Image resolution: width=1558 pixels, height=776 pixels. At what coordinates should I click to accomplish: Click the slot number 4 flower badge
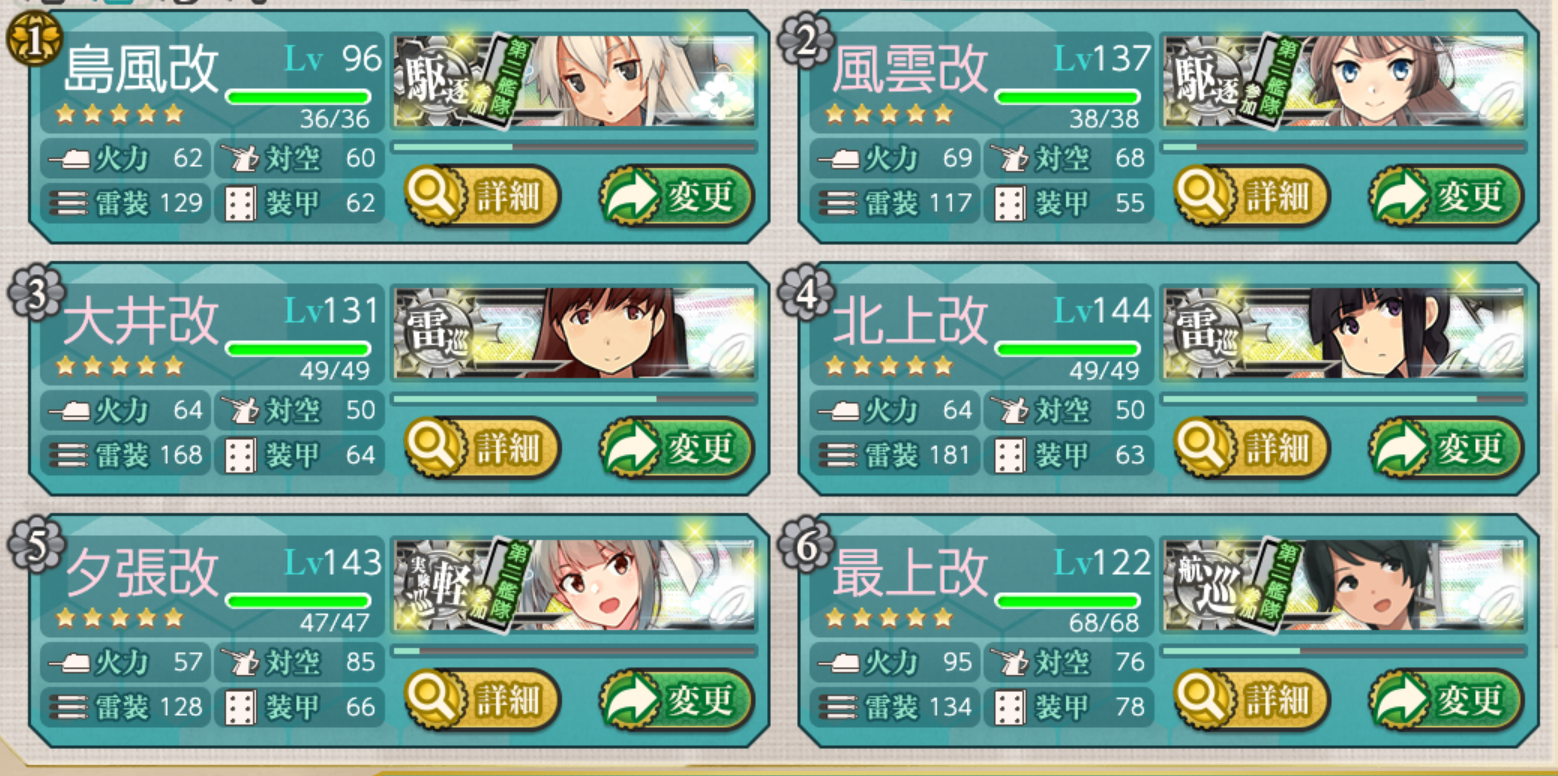click(x=806, y=293)
